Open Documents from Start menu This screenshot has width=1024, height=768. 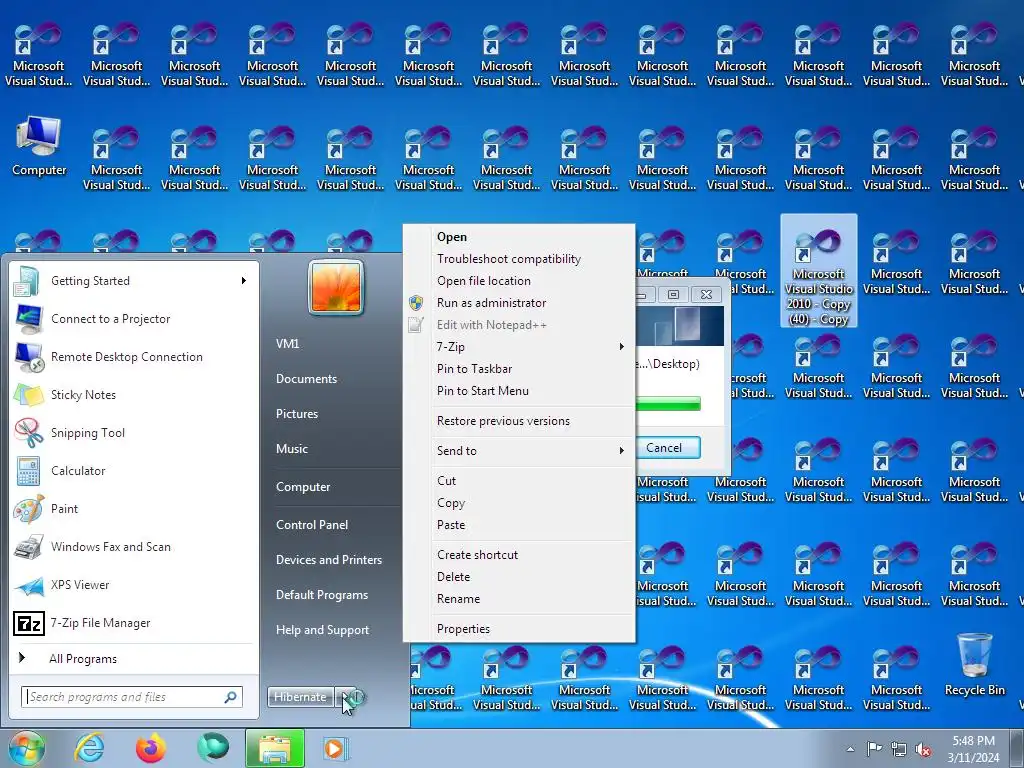click(306, 379)
